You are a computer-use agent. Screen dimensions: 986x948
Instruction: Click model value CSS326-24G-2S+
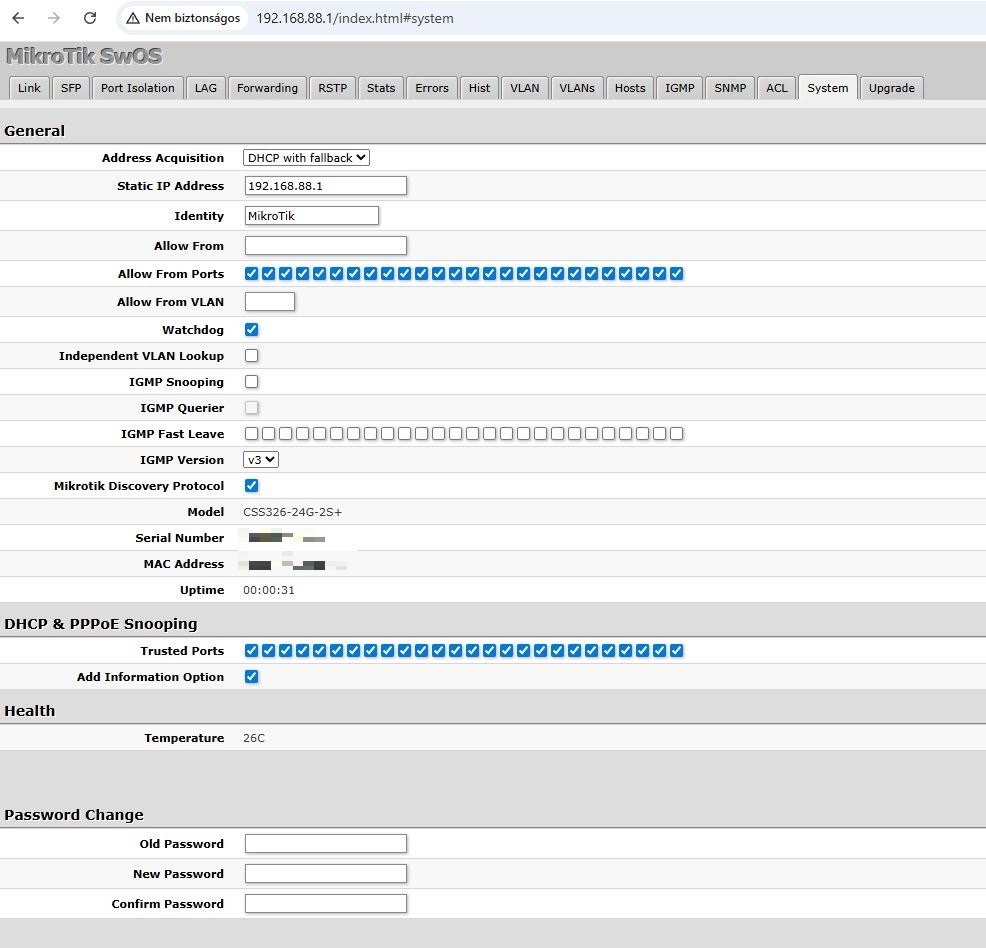(292, 512)
